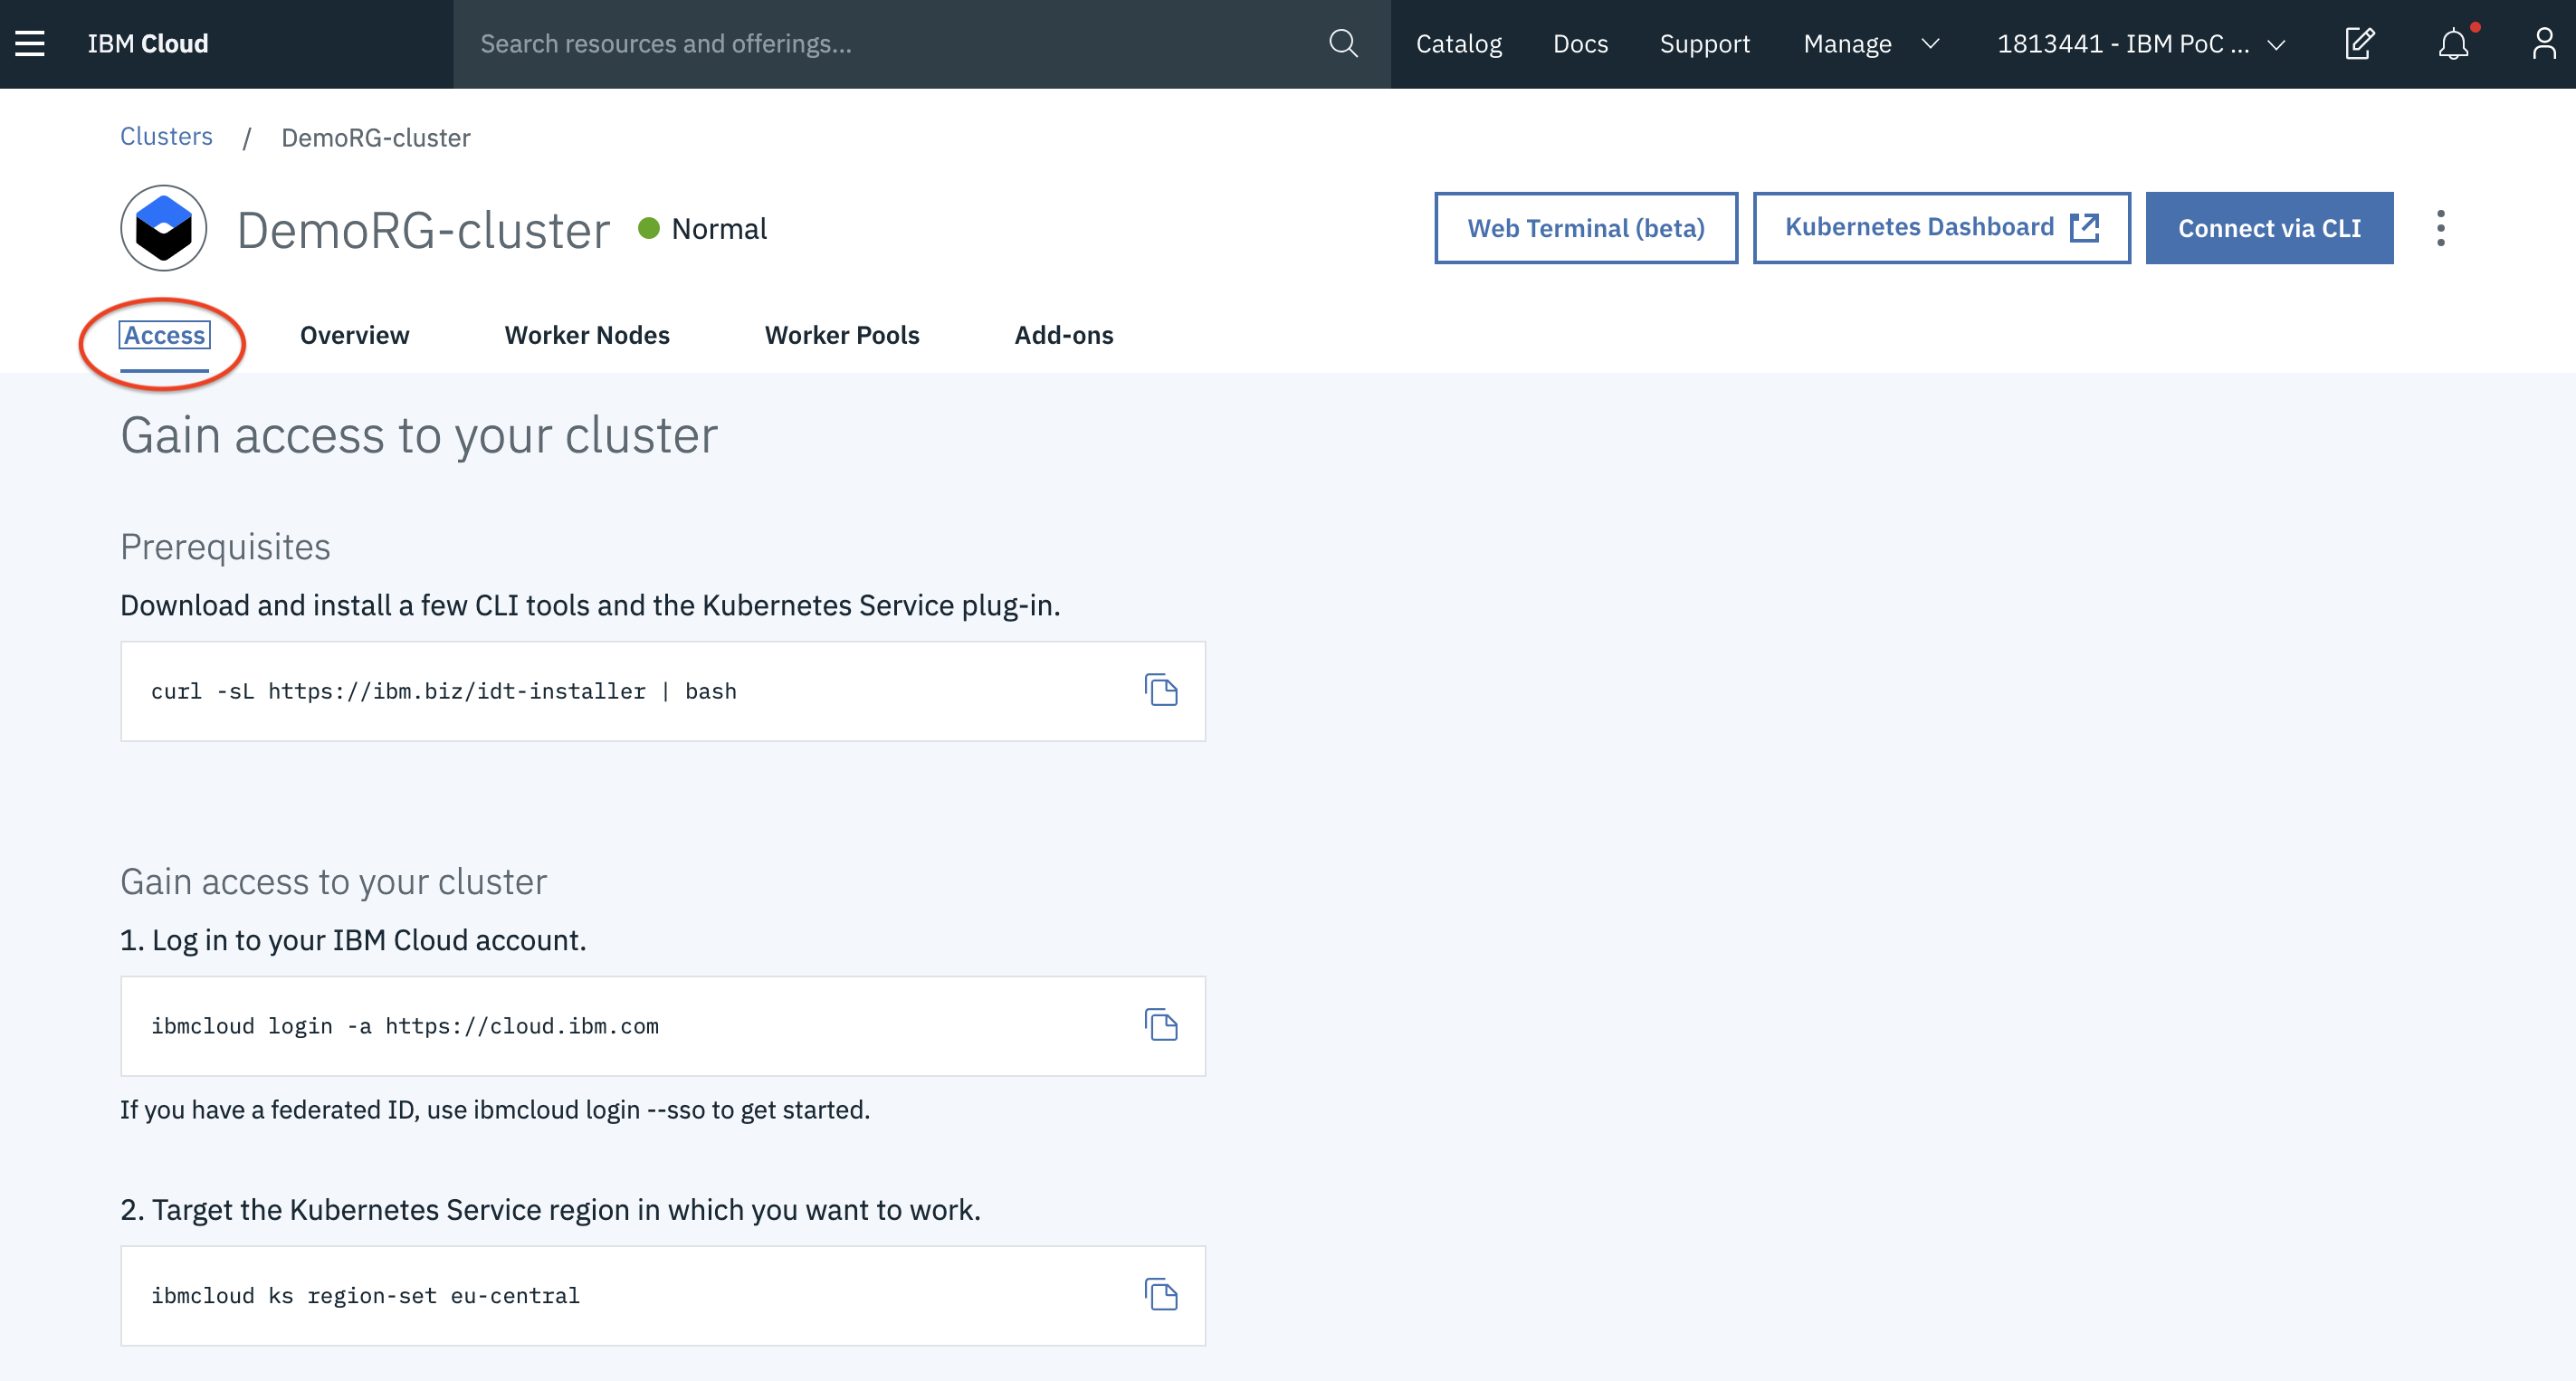Click Connect via CLI button
Viewport: 2576px width, 1381px height.
pyautogui.click(x=2269, y=228)
